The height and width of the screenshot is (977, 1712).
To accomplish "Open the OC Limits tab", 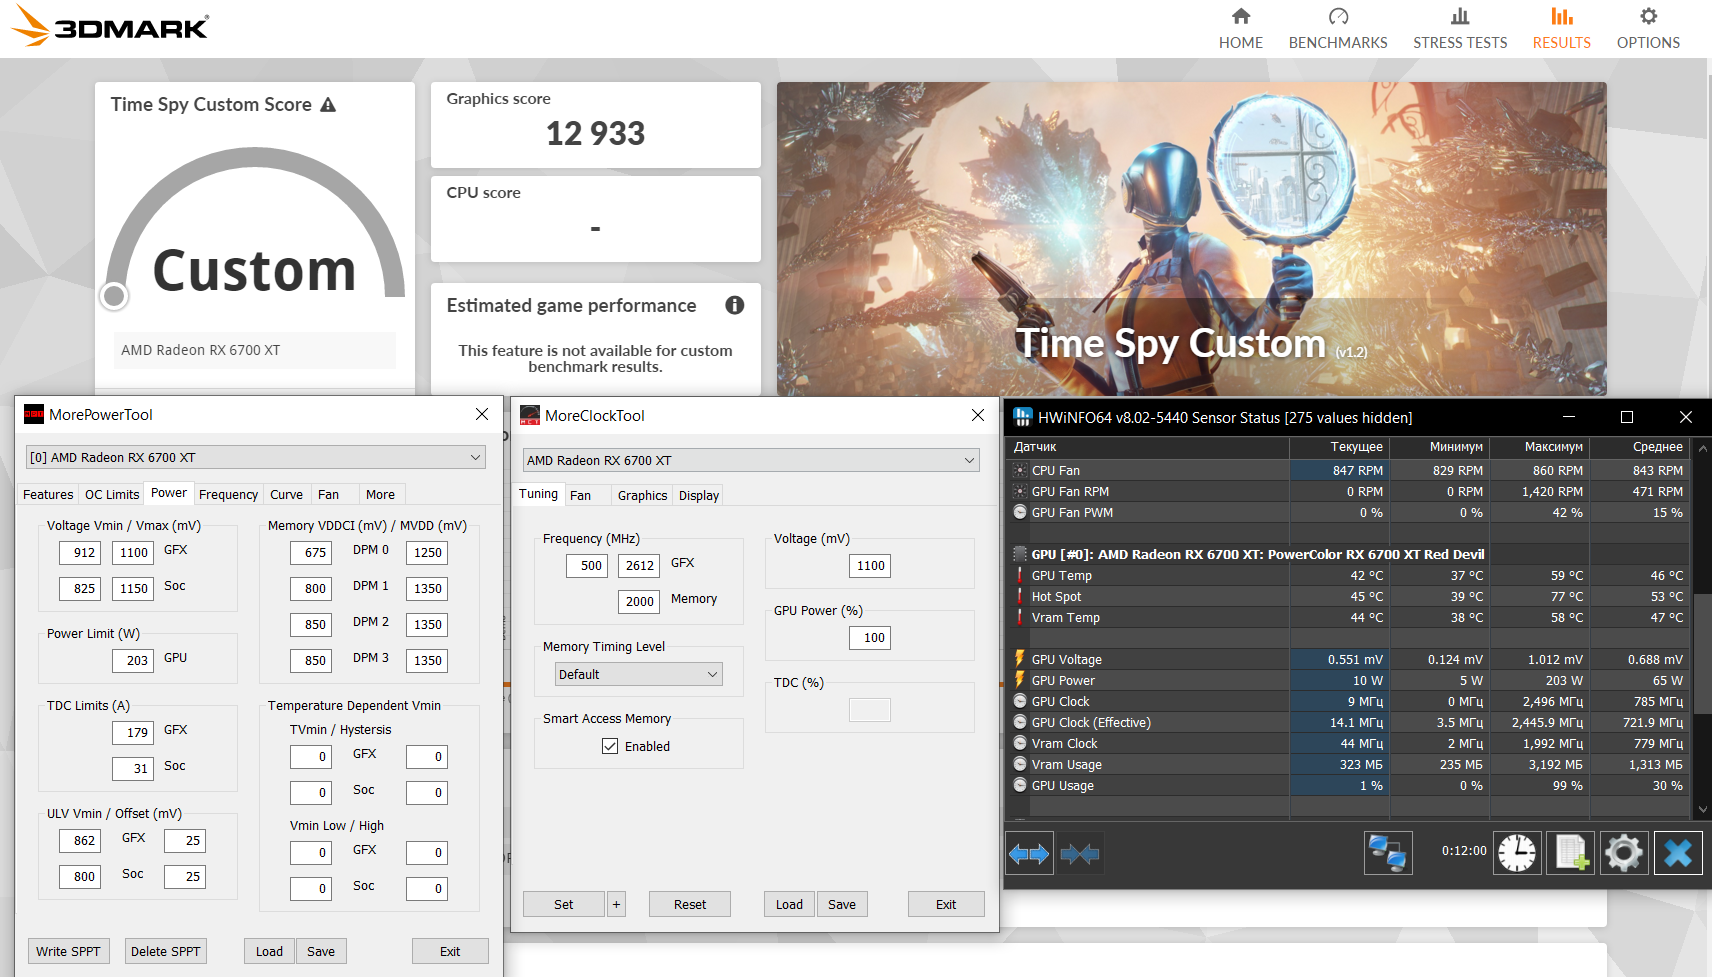I will (x=112, y=494).
